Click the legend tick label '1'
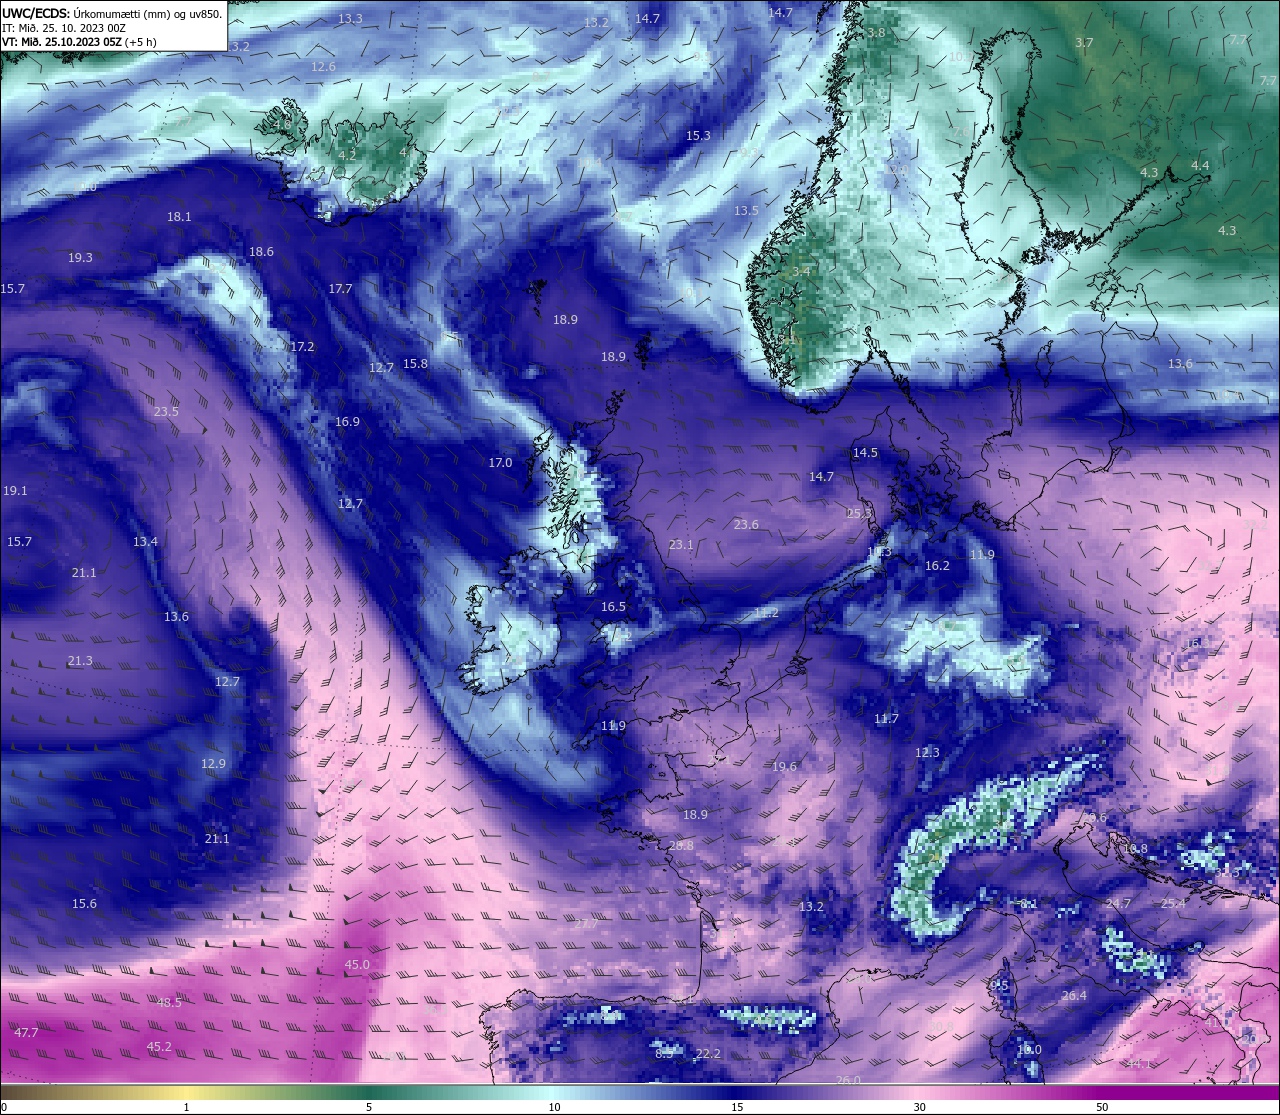 (187, 1107)
